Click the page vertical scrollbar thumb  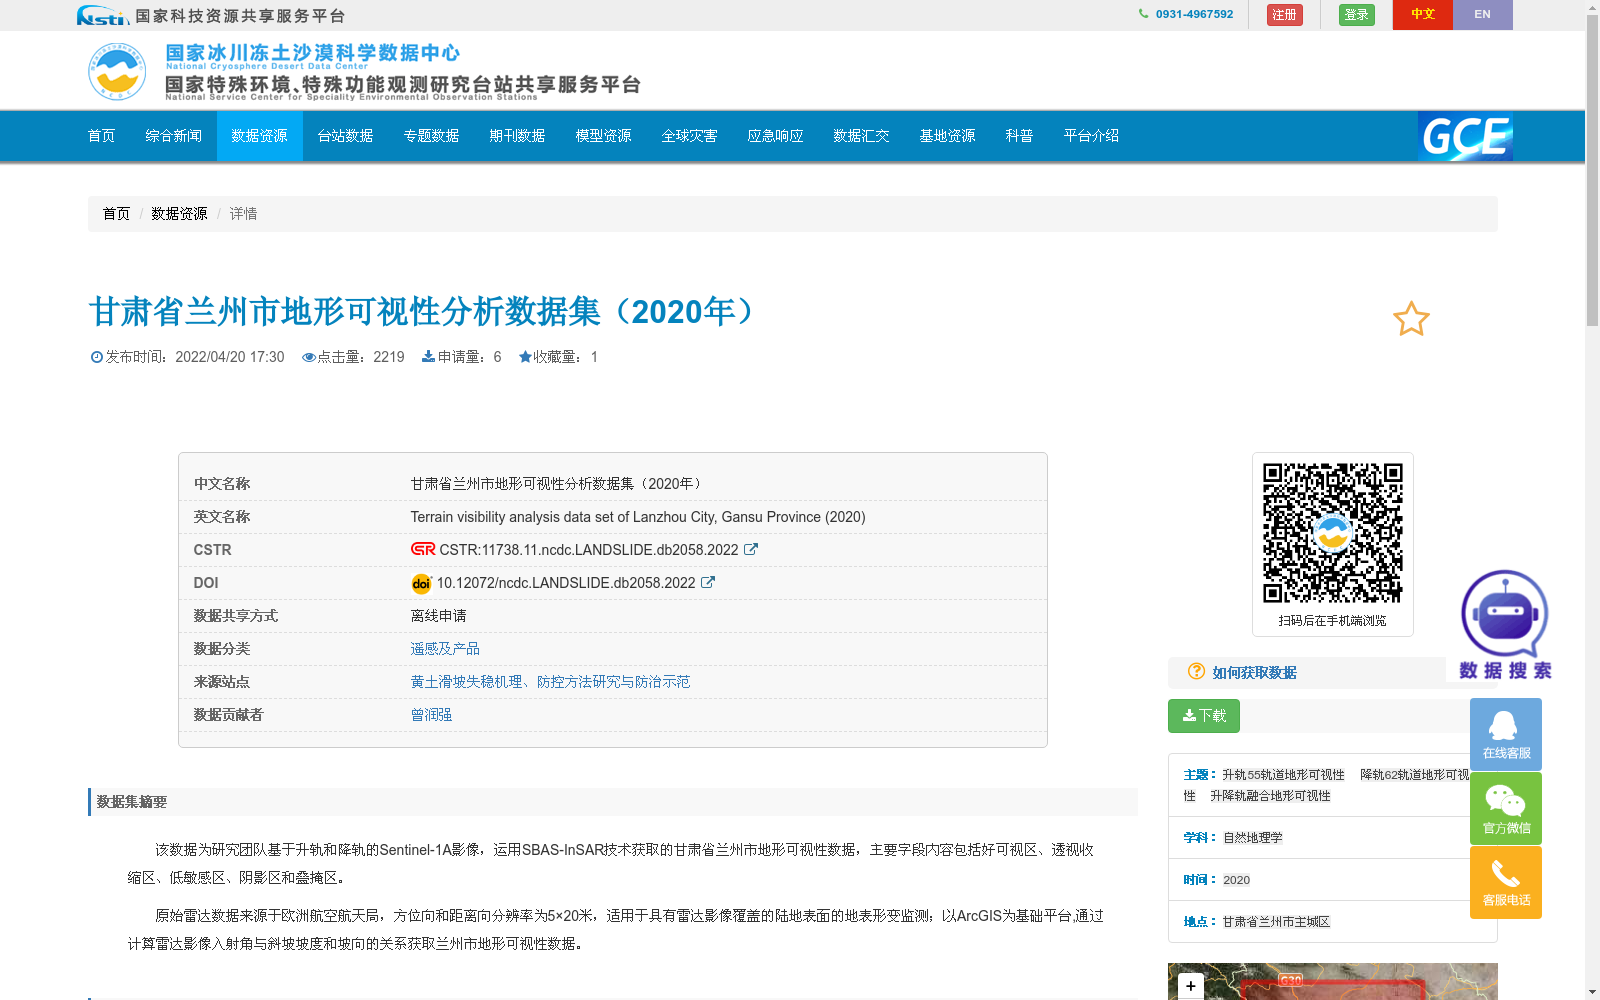point(1592,170)
